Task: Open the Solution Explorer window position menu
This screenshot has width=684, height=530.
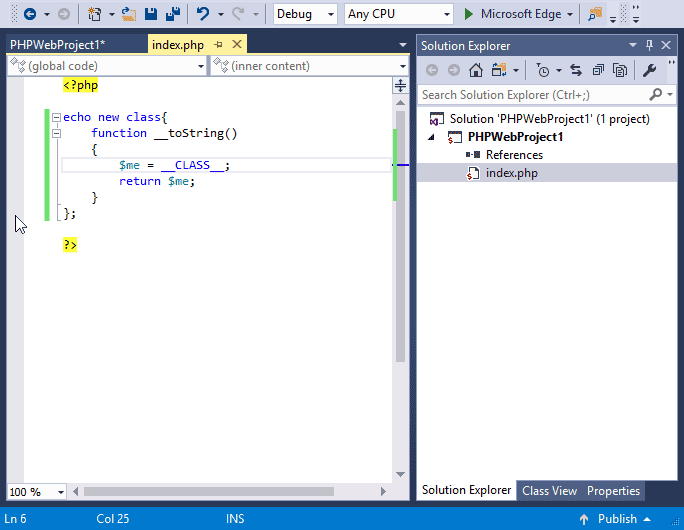Action: (x=633, y=45)
